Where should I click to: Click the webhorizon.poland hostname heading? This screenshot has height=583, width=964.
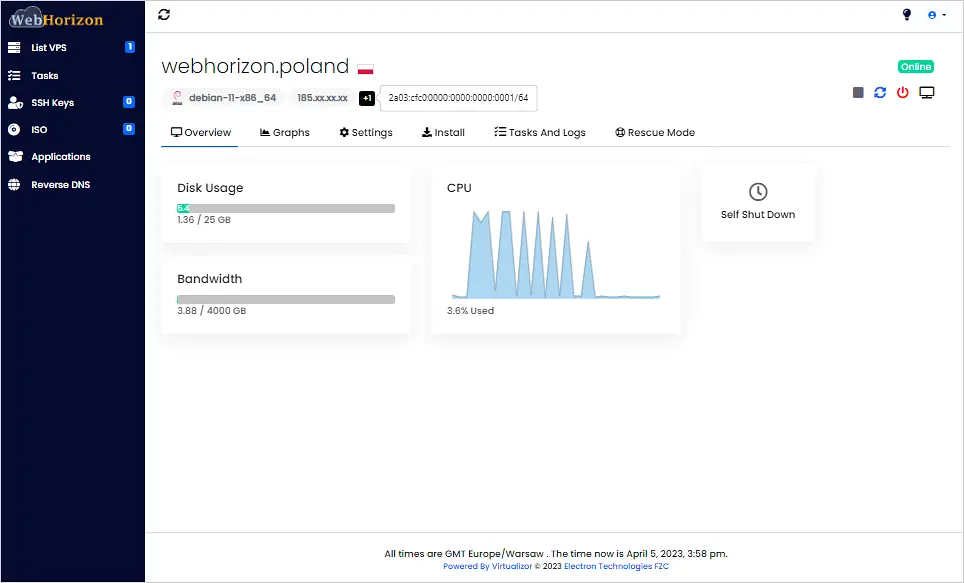pos(255,66)
